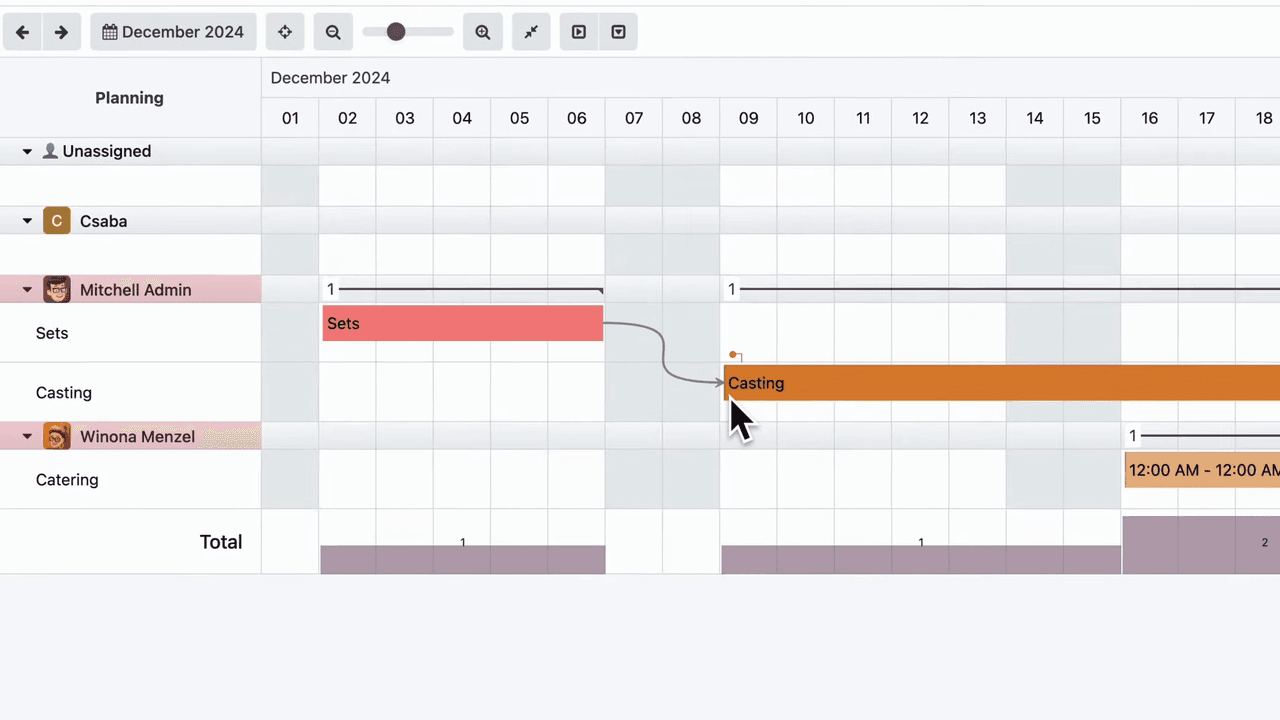Click the day 09 column header
This screenshot has height=720, width=1280.
coord(748,118)
